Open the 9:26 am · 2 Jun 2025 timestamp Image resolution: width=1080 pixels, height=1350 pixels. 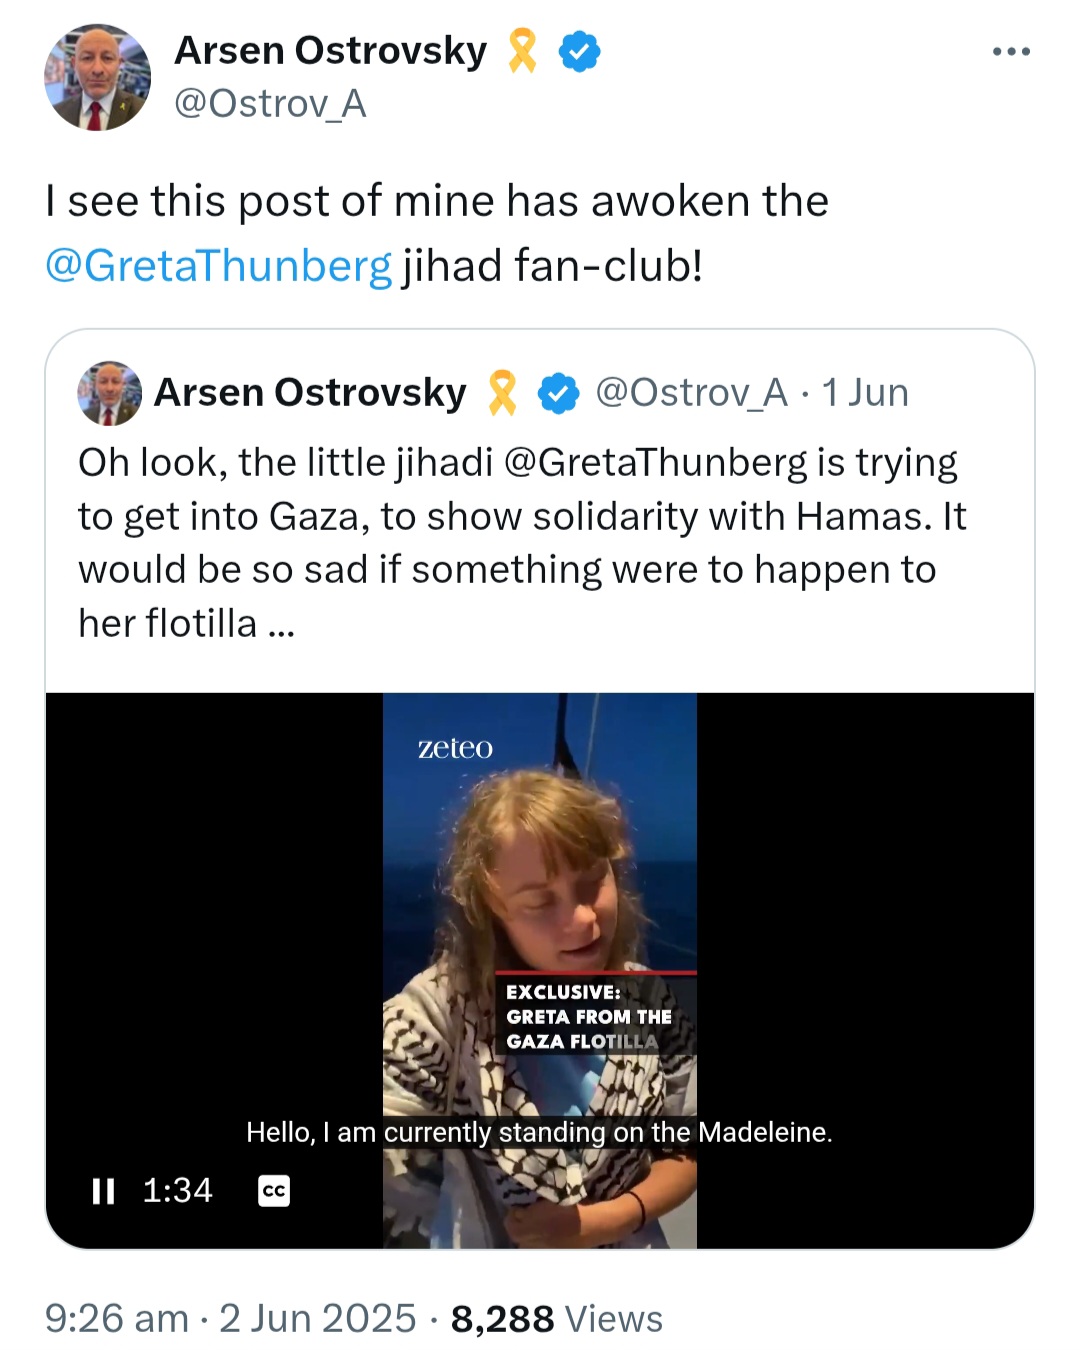click(230, 1318)
